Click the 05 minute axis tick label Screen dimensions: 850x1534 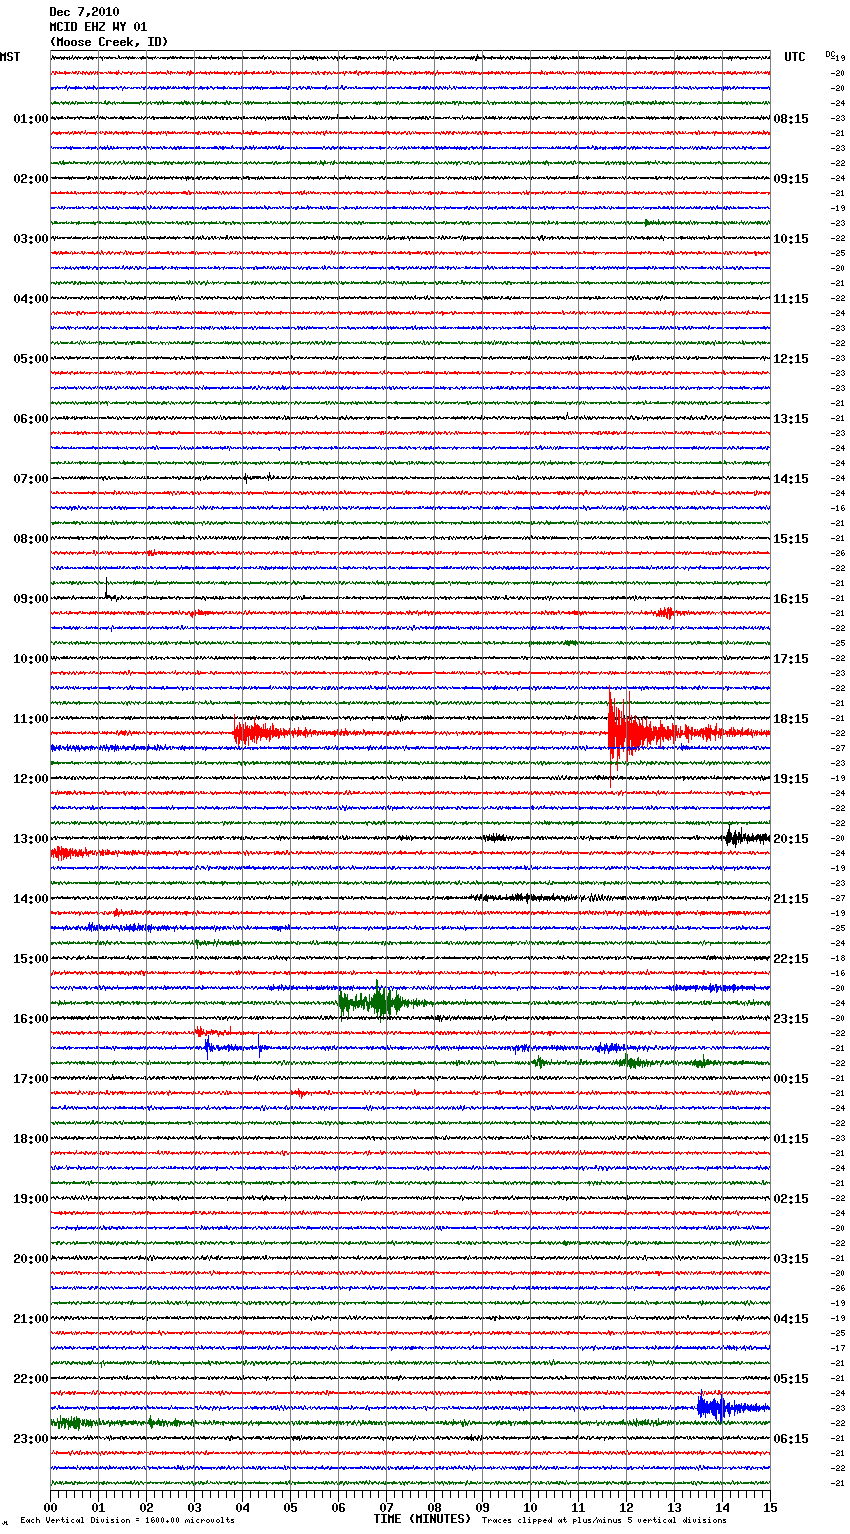tap(291, 1507)
